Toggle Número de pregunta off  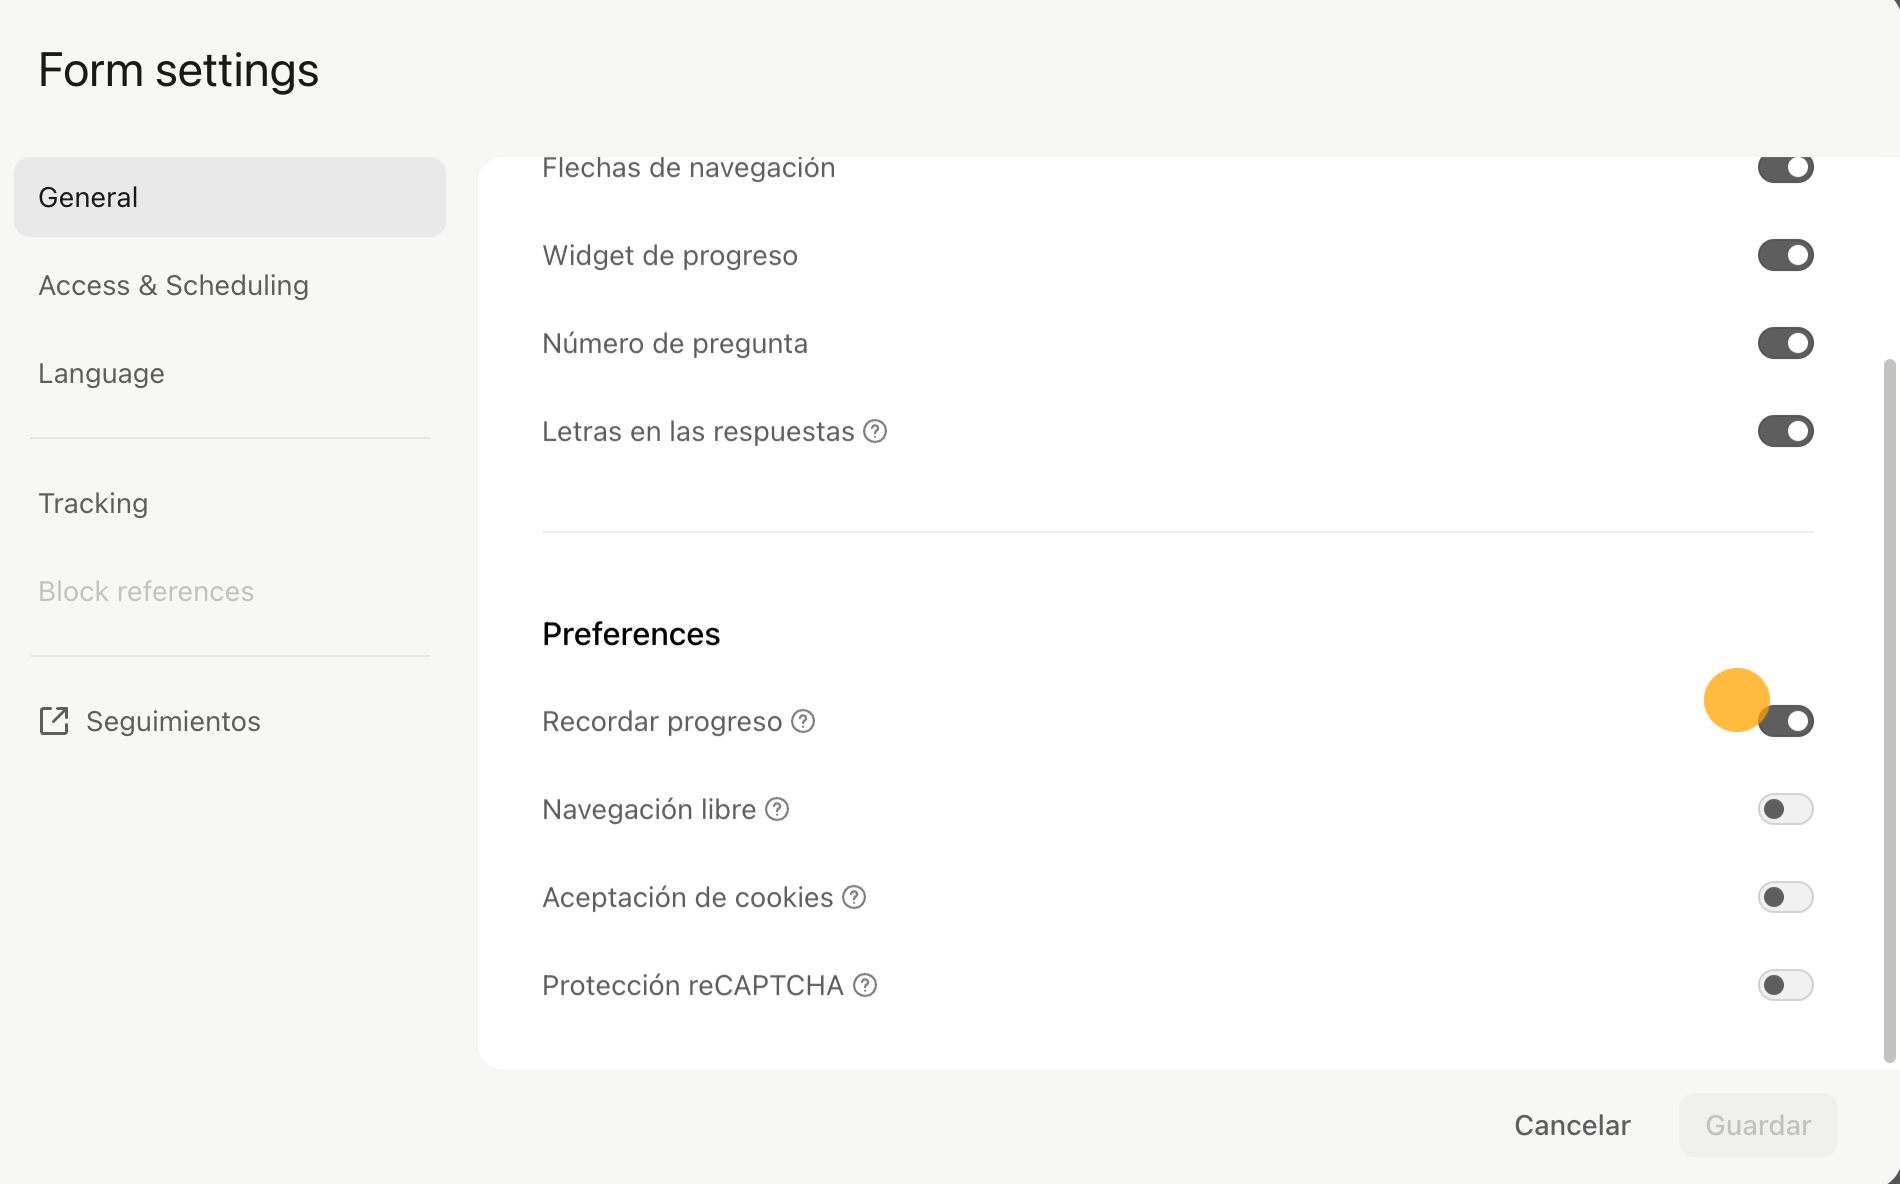tap(1785, 343)
